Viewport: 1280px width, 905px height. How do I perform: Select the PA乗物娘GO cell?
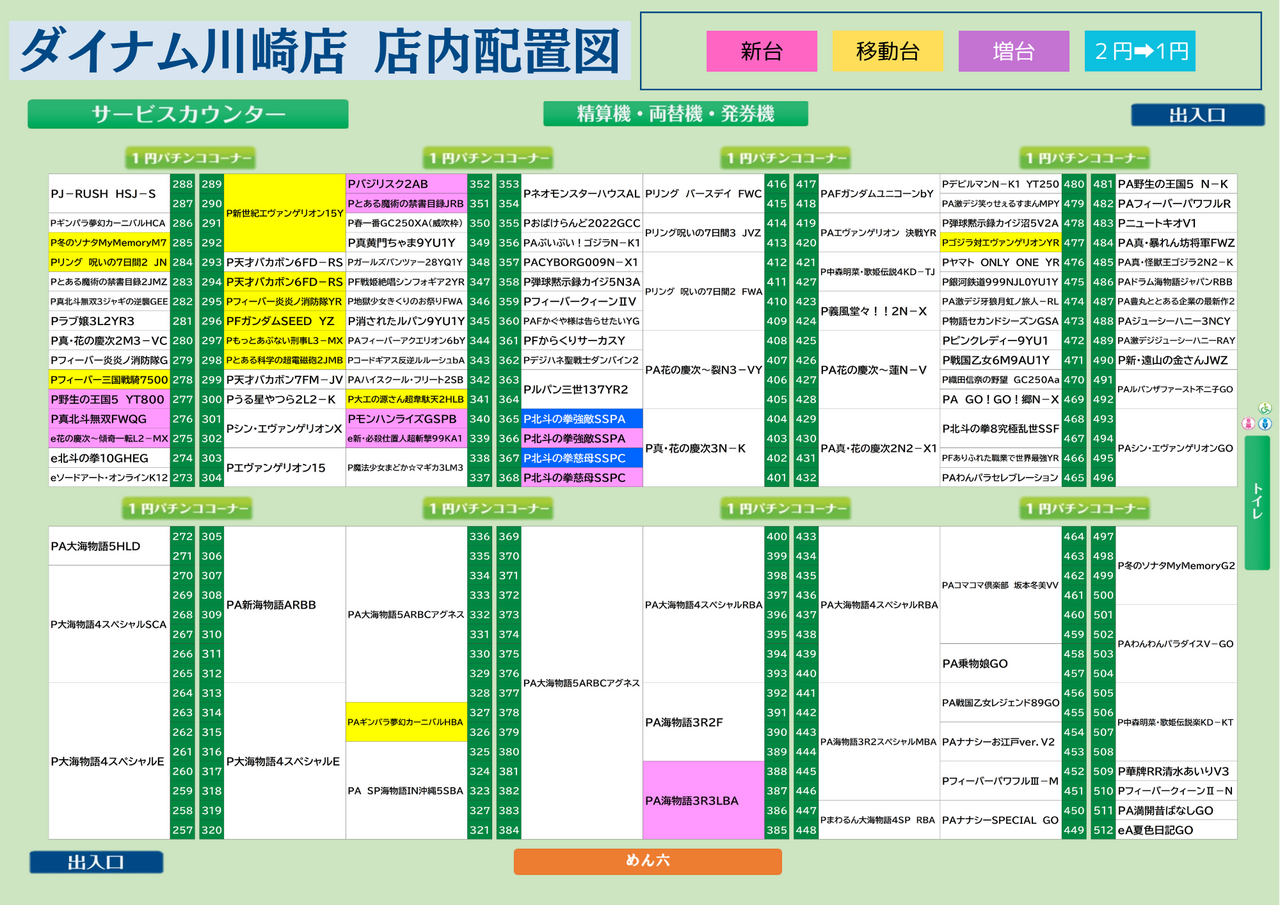click(1001, 663)
